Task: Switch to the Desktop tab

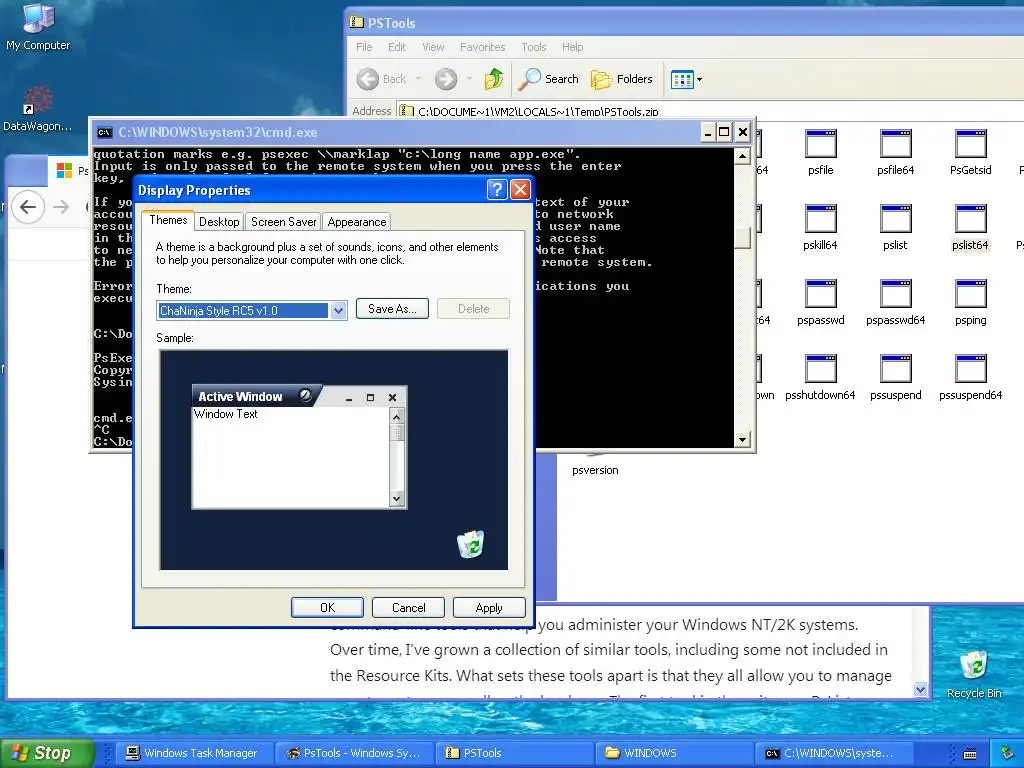Action: click(219, 222)
